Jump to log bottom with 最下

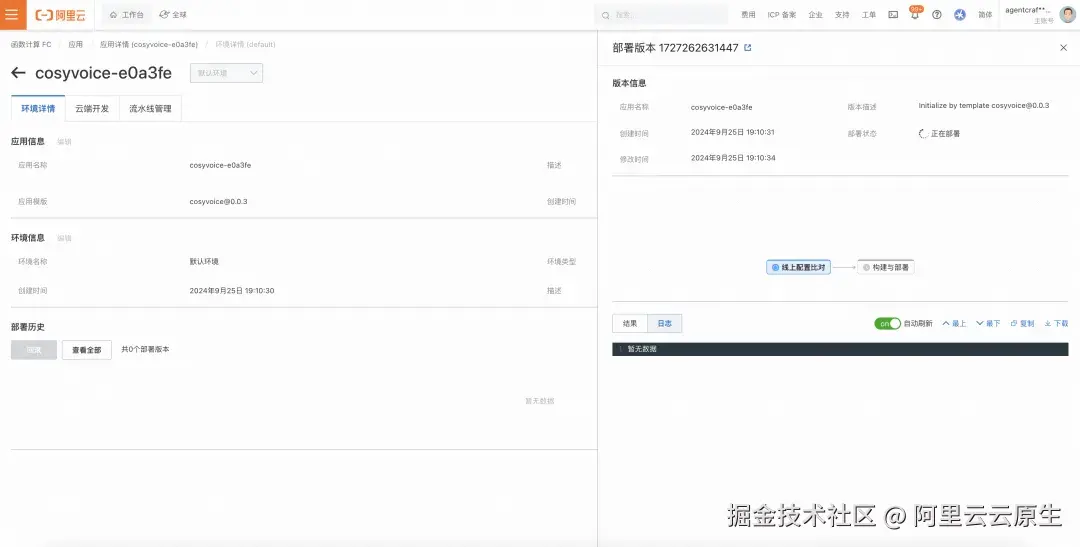point(988,323)
